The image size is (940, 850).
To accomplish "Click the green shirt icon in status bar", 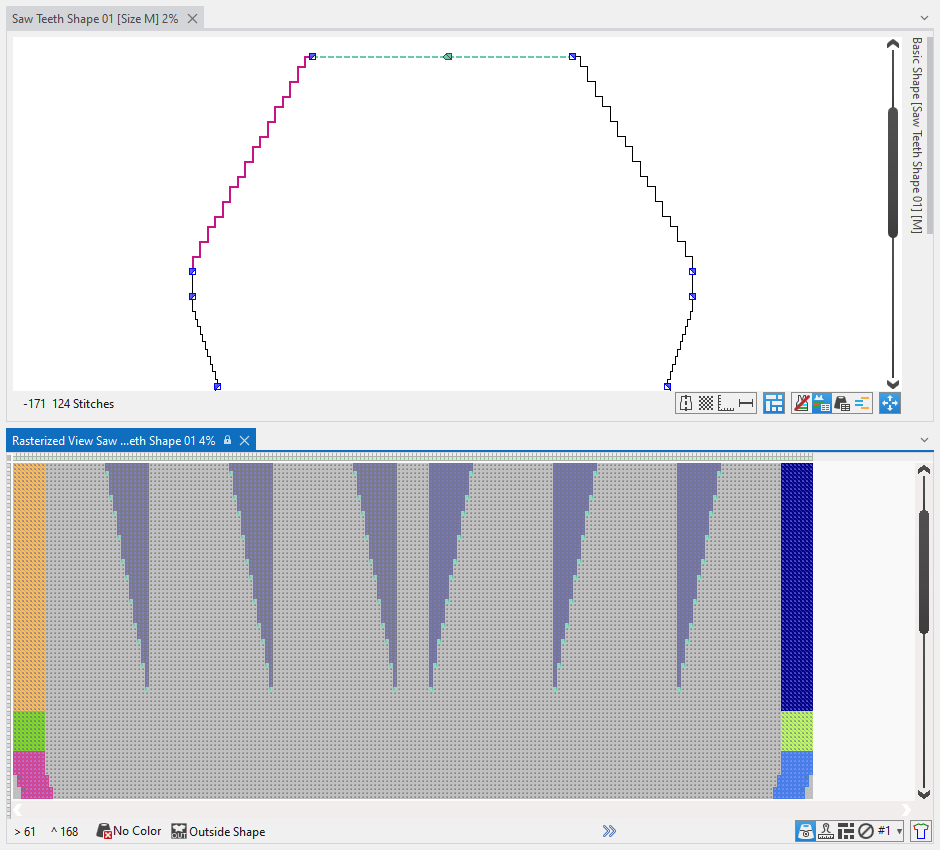I will click(921, 831).
